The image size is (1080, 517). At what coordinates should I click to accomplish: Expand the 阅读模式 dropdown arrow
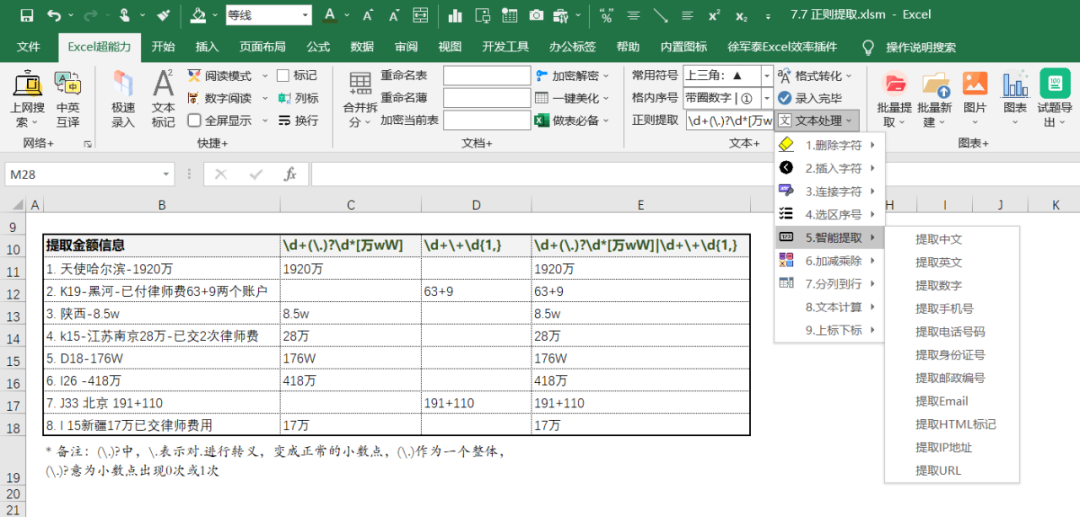pos(264,76)
